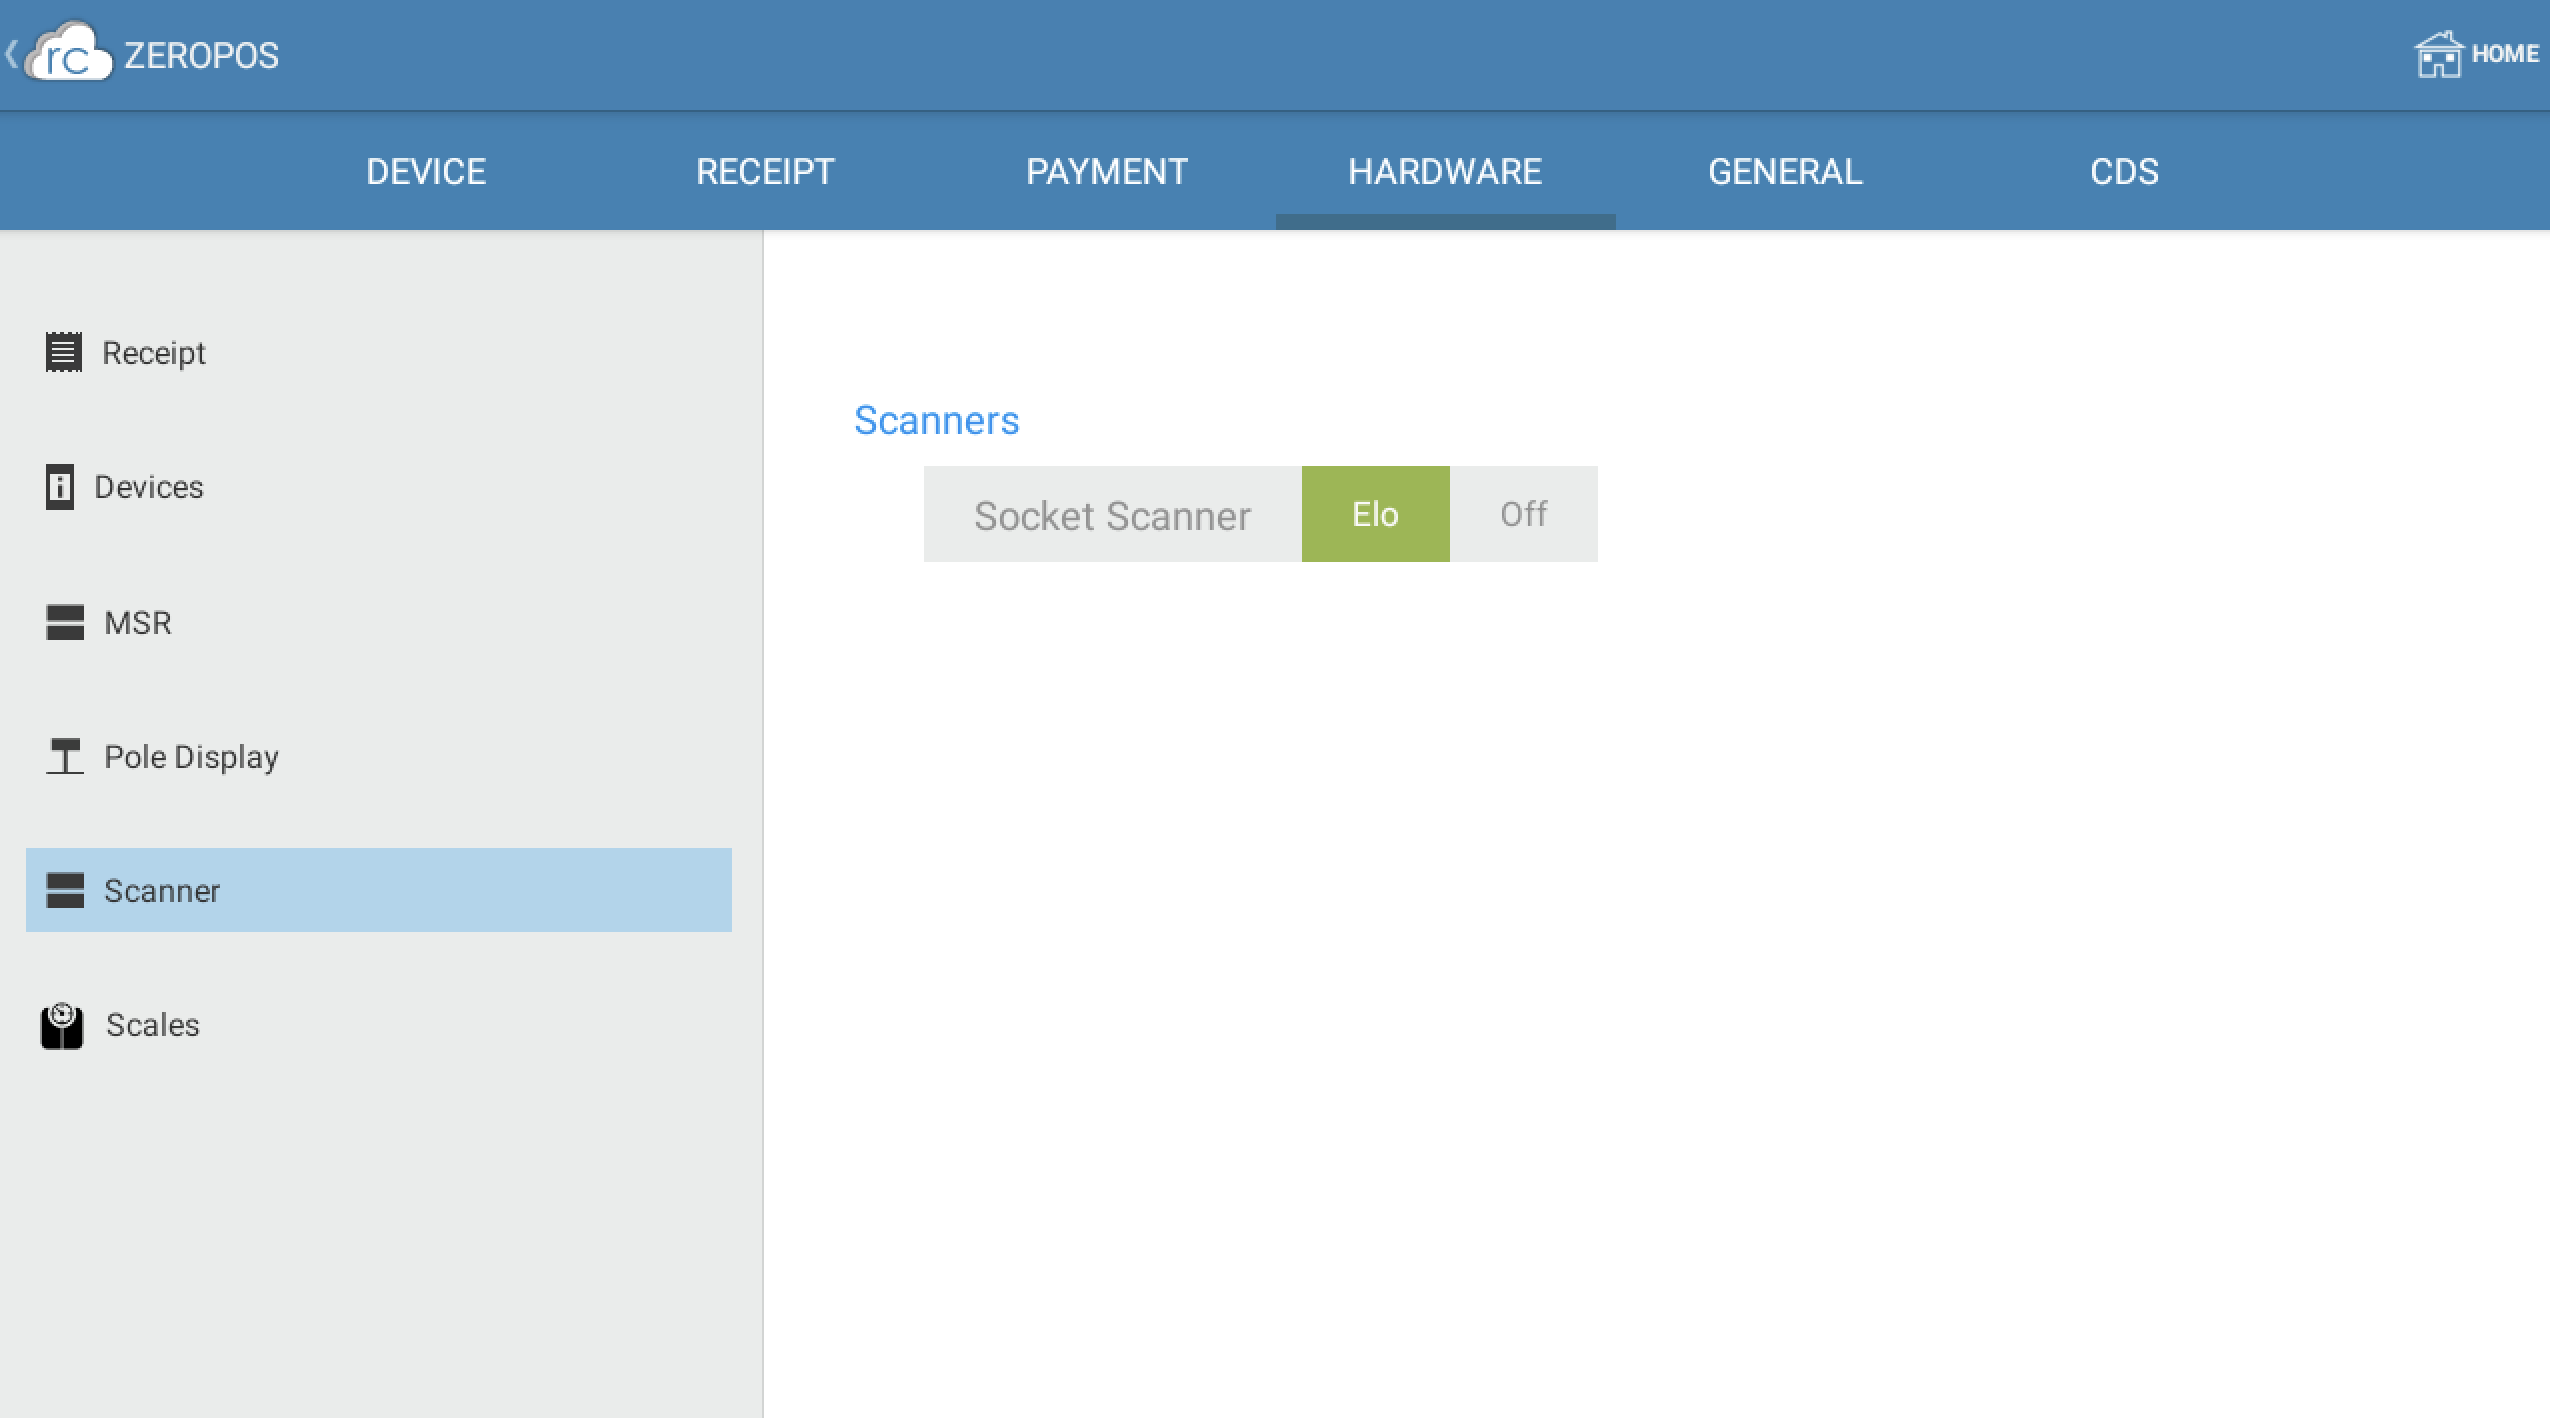Select the HARDWARE tab
2550x1418 pixels.
(1445, 171)
